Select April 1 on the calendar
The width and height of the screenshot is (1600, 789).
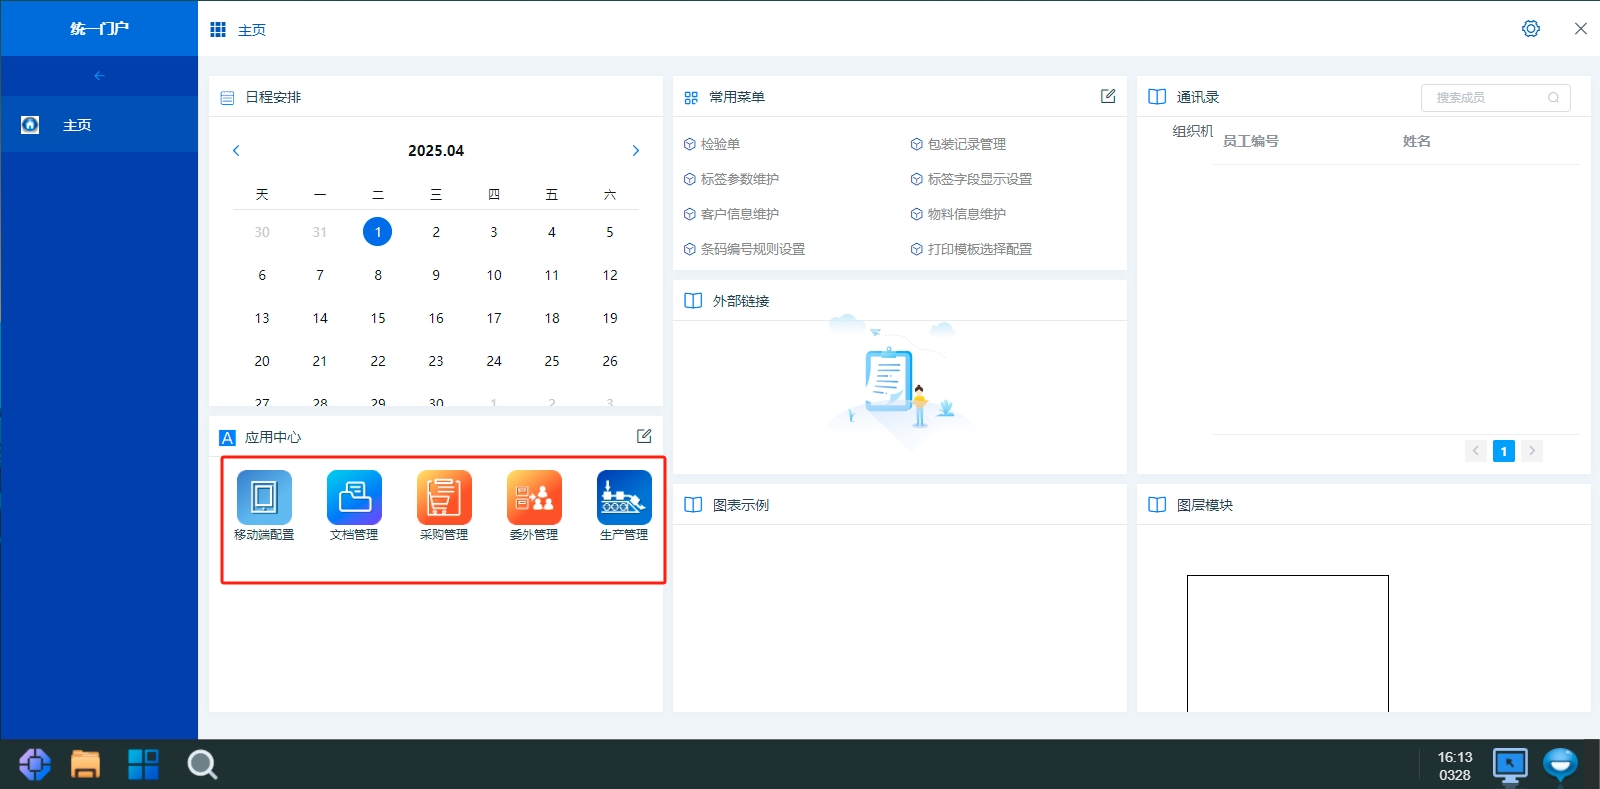point(378,232)
